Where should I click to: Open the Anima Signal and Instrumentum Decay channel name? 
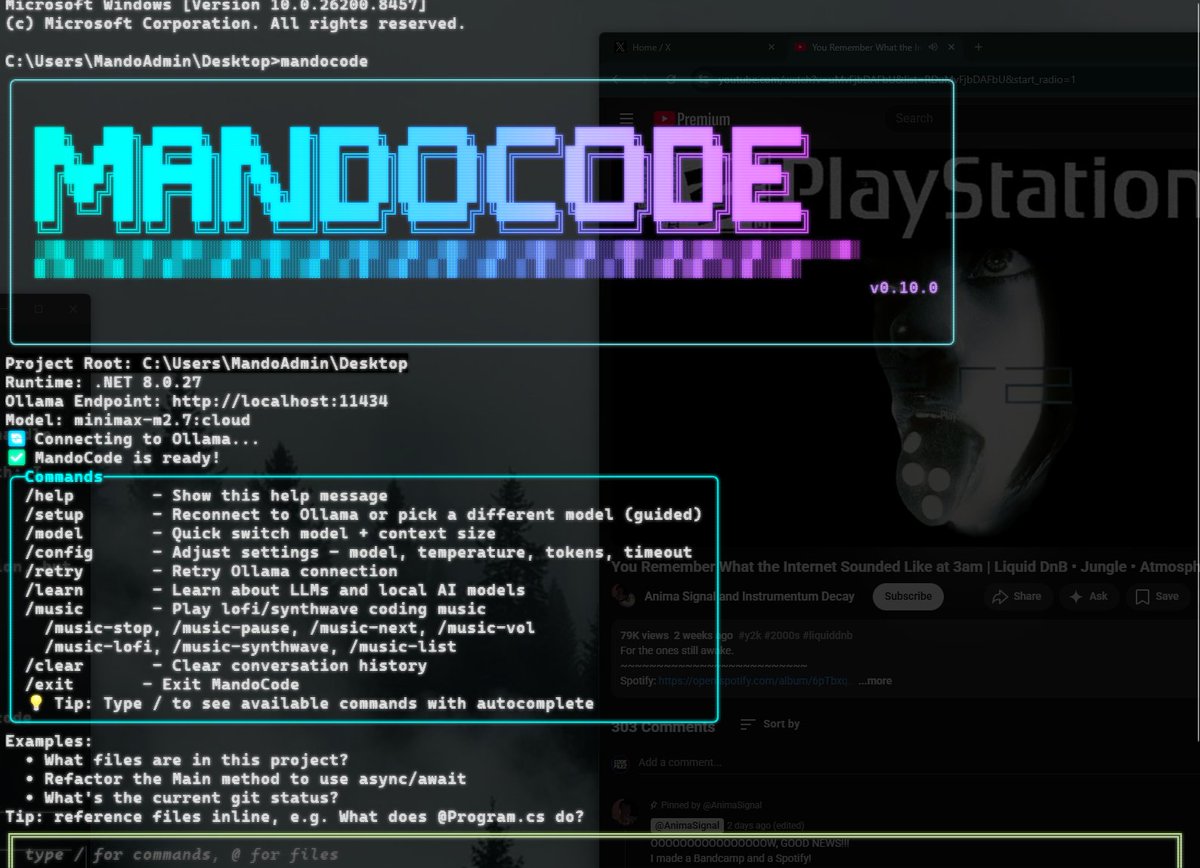pyautogui.click(x=749, y=596)
